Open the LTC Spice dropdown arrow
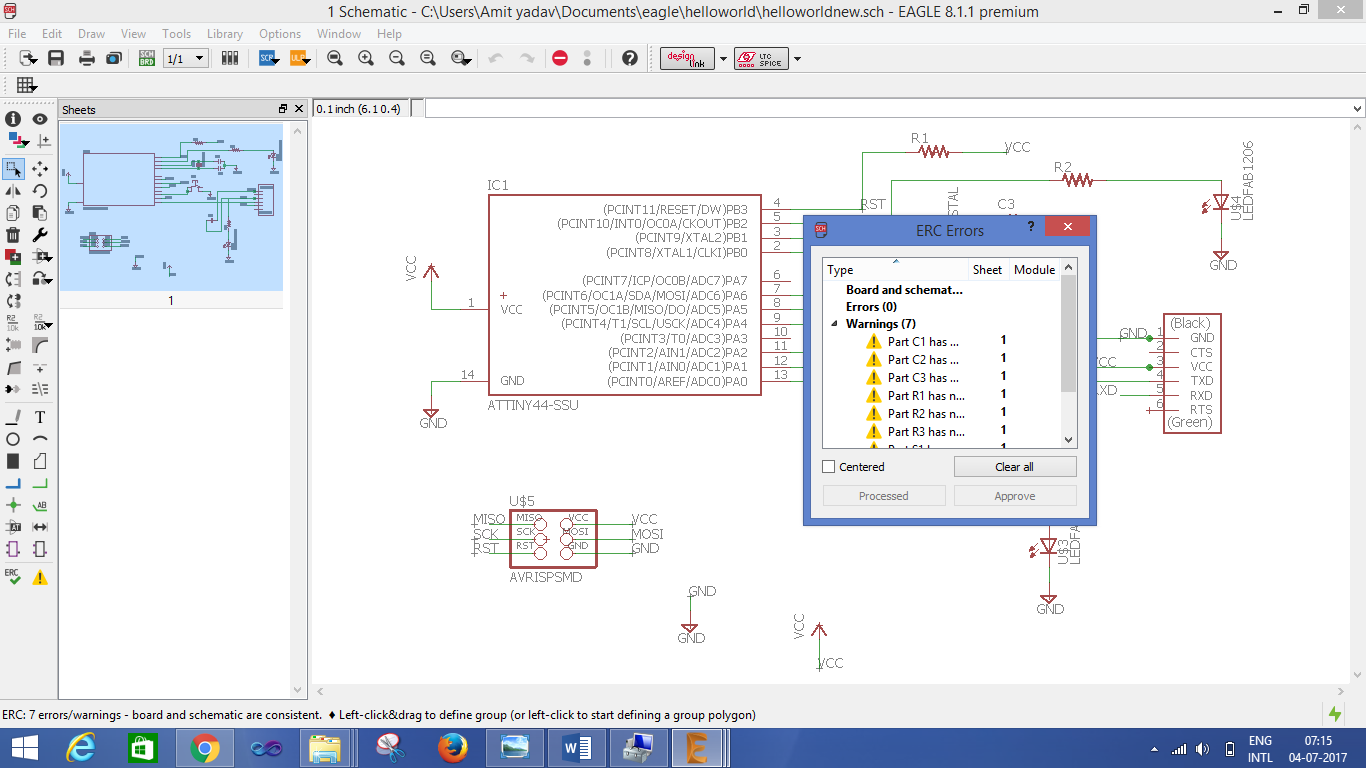Viewport: 1366px width, 768px height. point(797,59)
